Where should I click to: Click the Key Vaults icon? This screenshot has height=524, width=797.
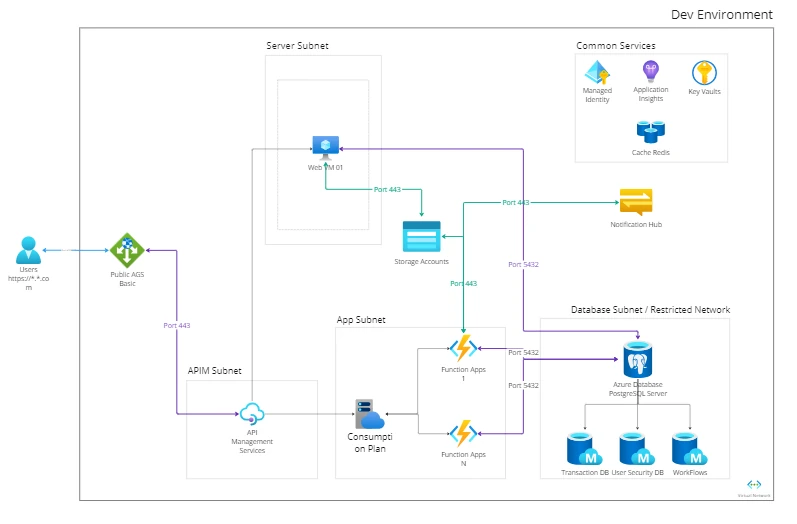tap(704, 73)
